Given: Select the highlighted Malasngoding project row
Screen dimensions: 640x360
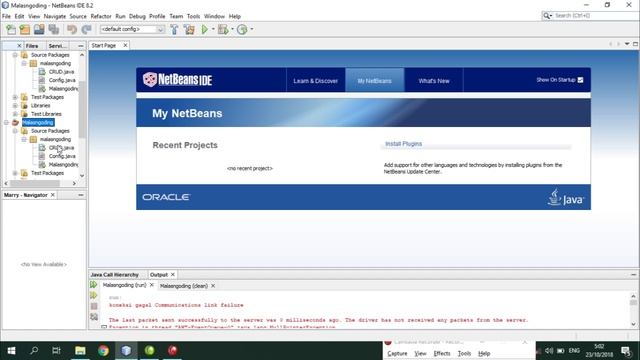Looking at the screenshot, I should (x=38, y=122).
